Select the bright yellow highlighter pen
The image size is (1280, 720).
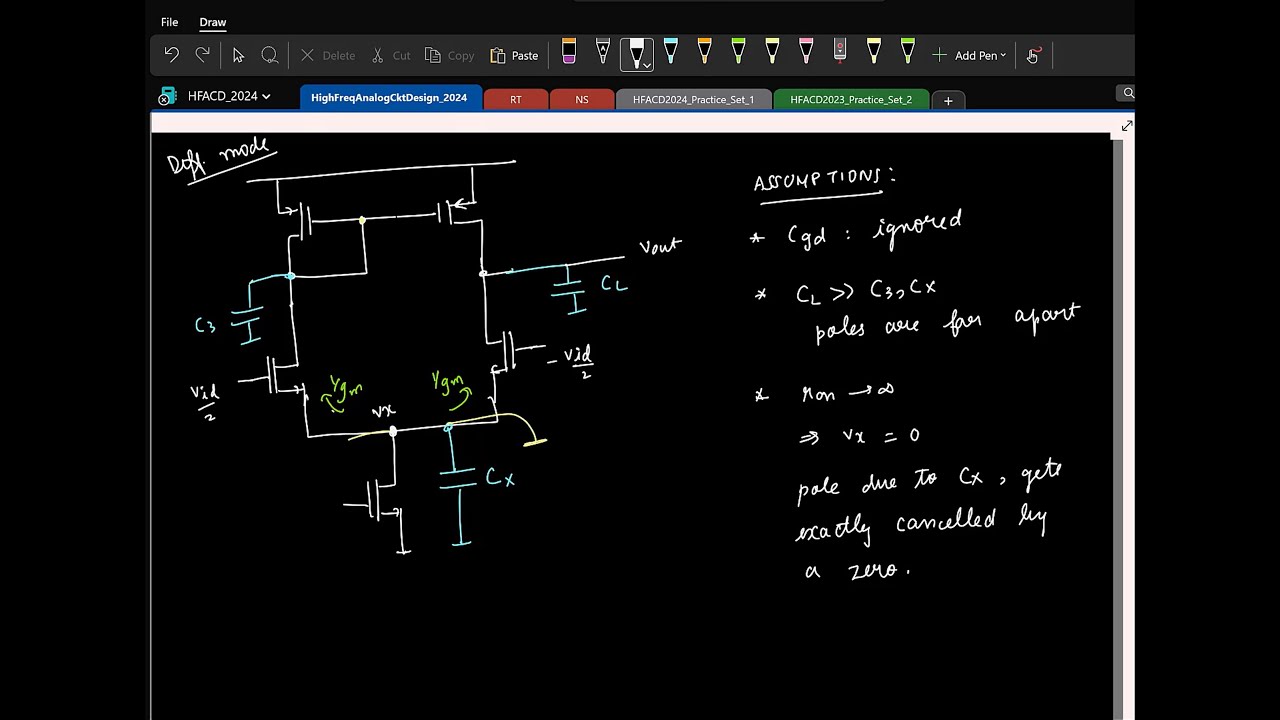tap(874, 52)
